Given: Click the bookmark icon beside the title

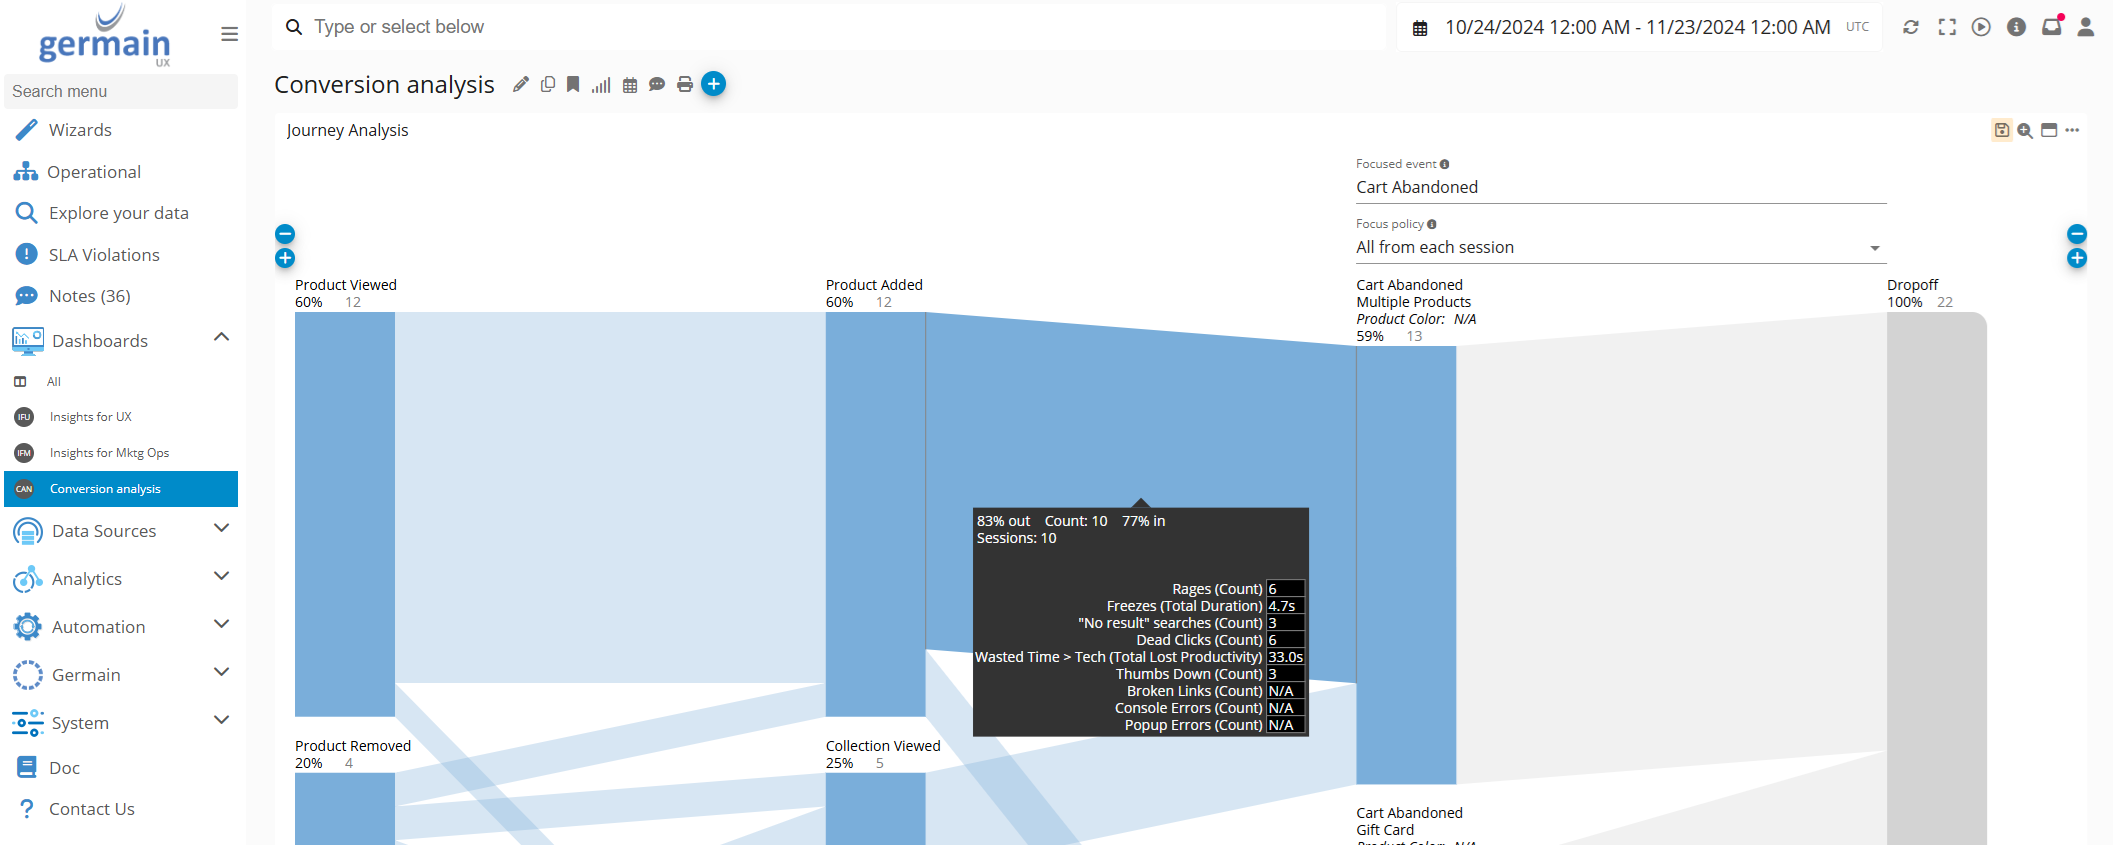Looking at the screenshot, I should tap(573, 85).
